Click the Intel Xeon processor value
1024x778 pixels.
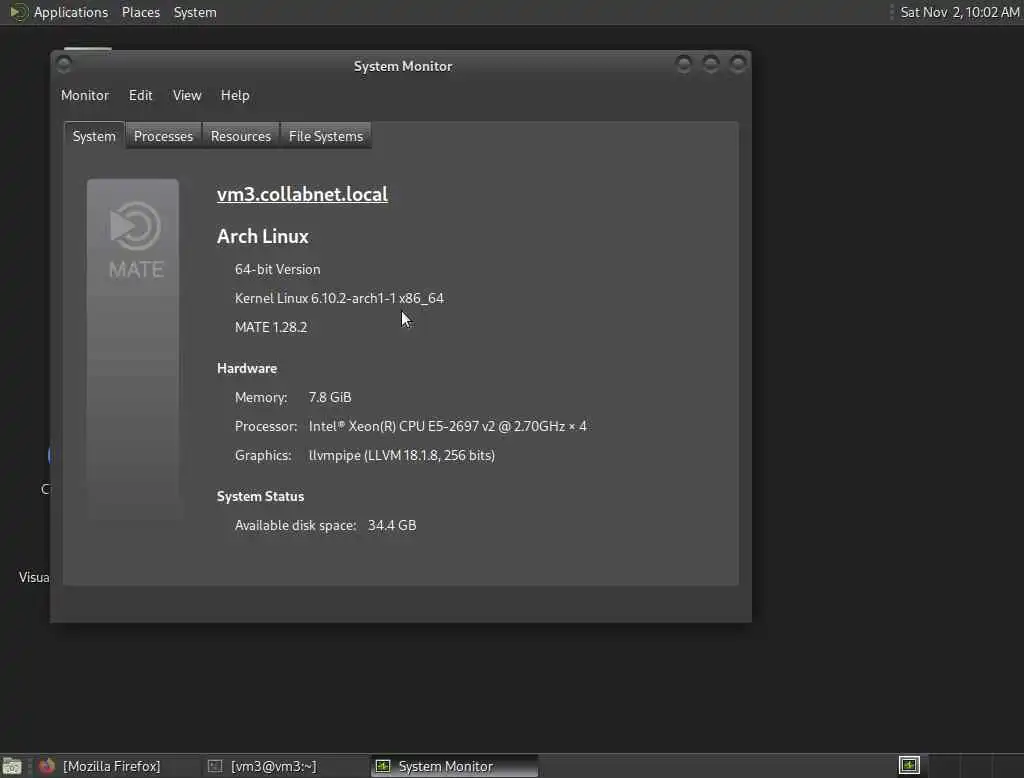[447, 426]
